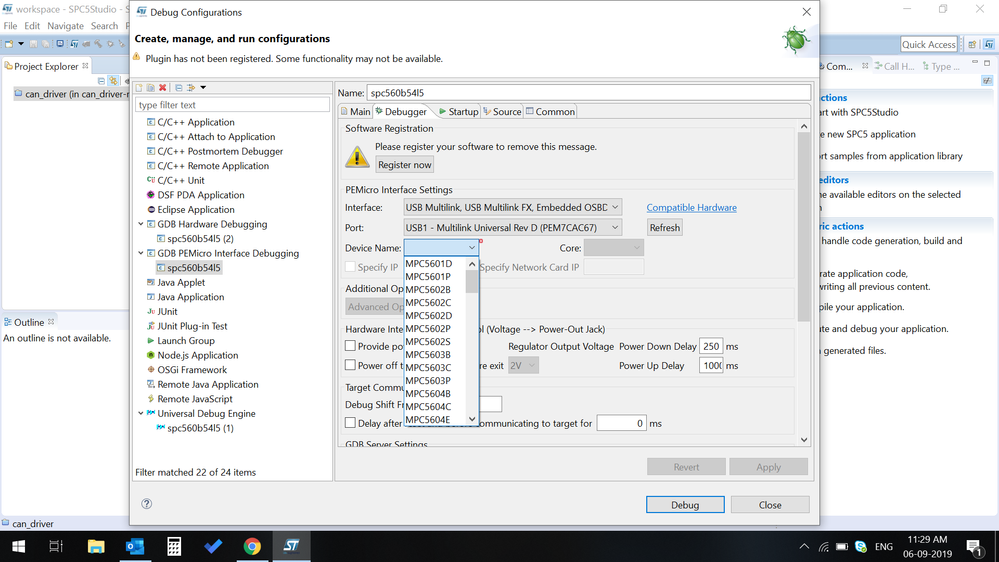Enable Power off target checkbox
This screenshot has width=999, height=562.
pyautogui.click(x=350, y=364)
